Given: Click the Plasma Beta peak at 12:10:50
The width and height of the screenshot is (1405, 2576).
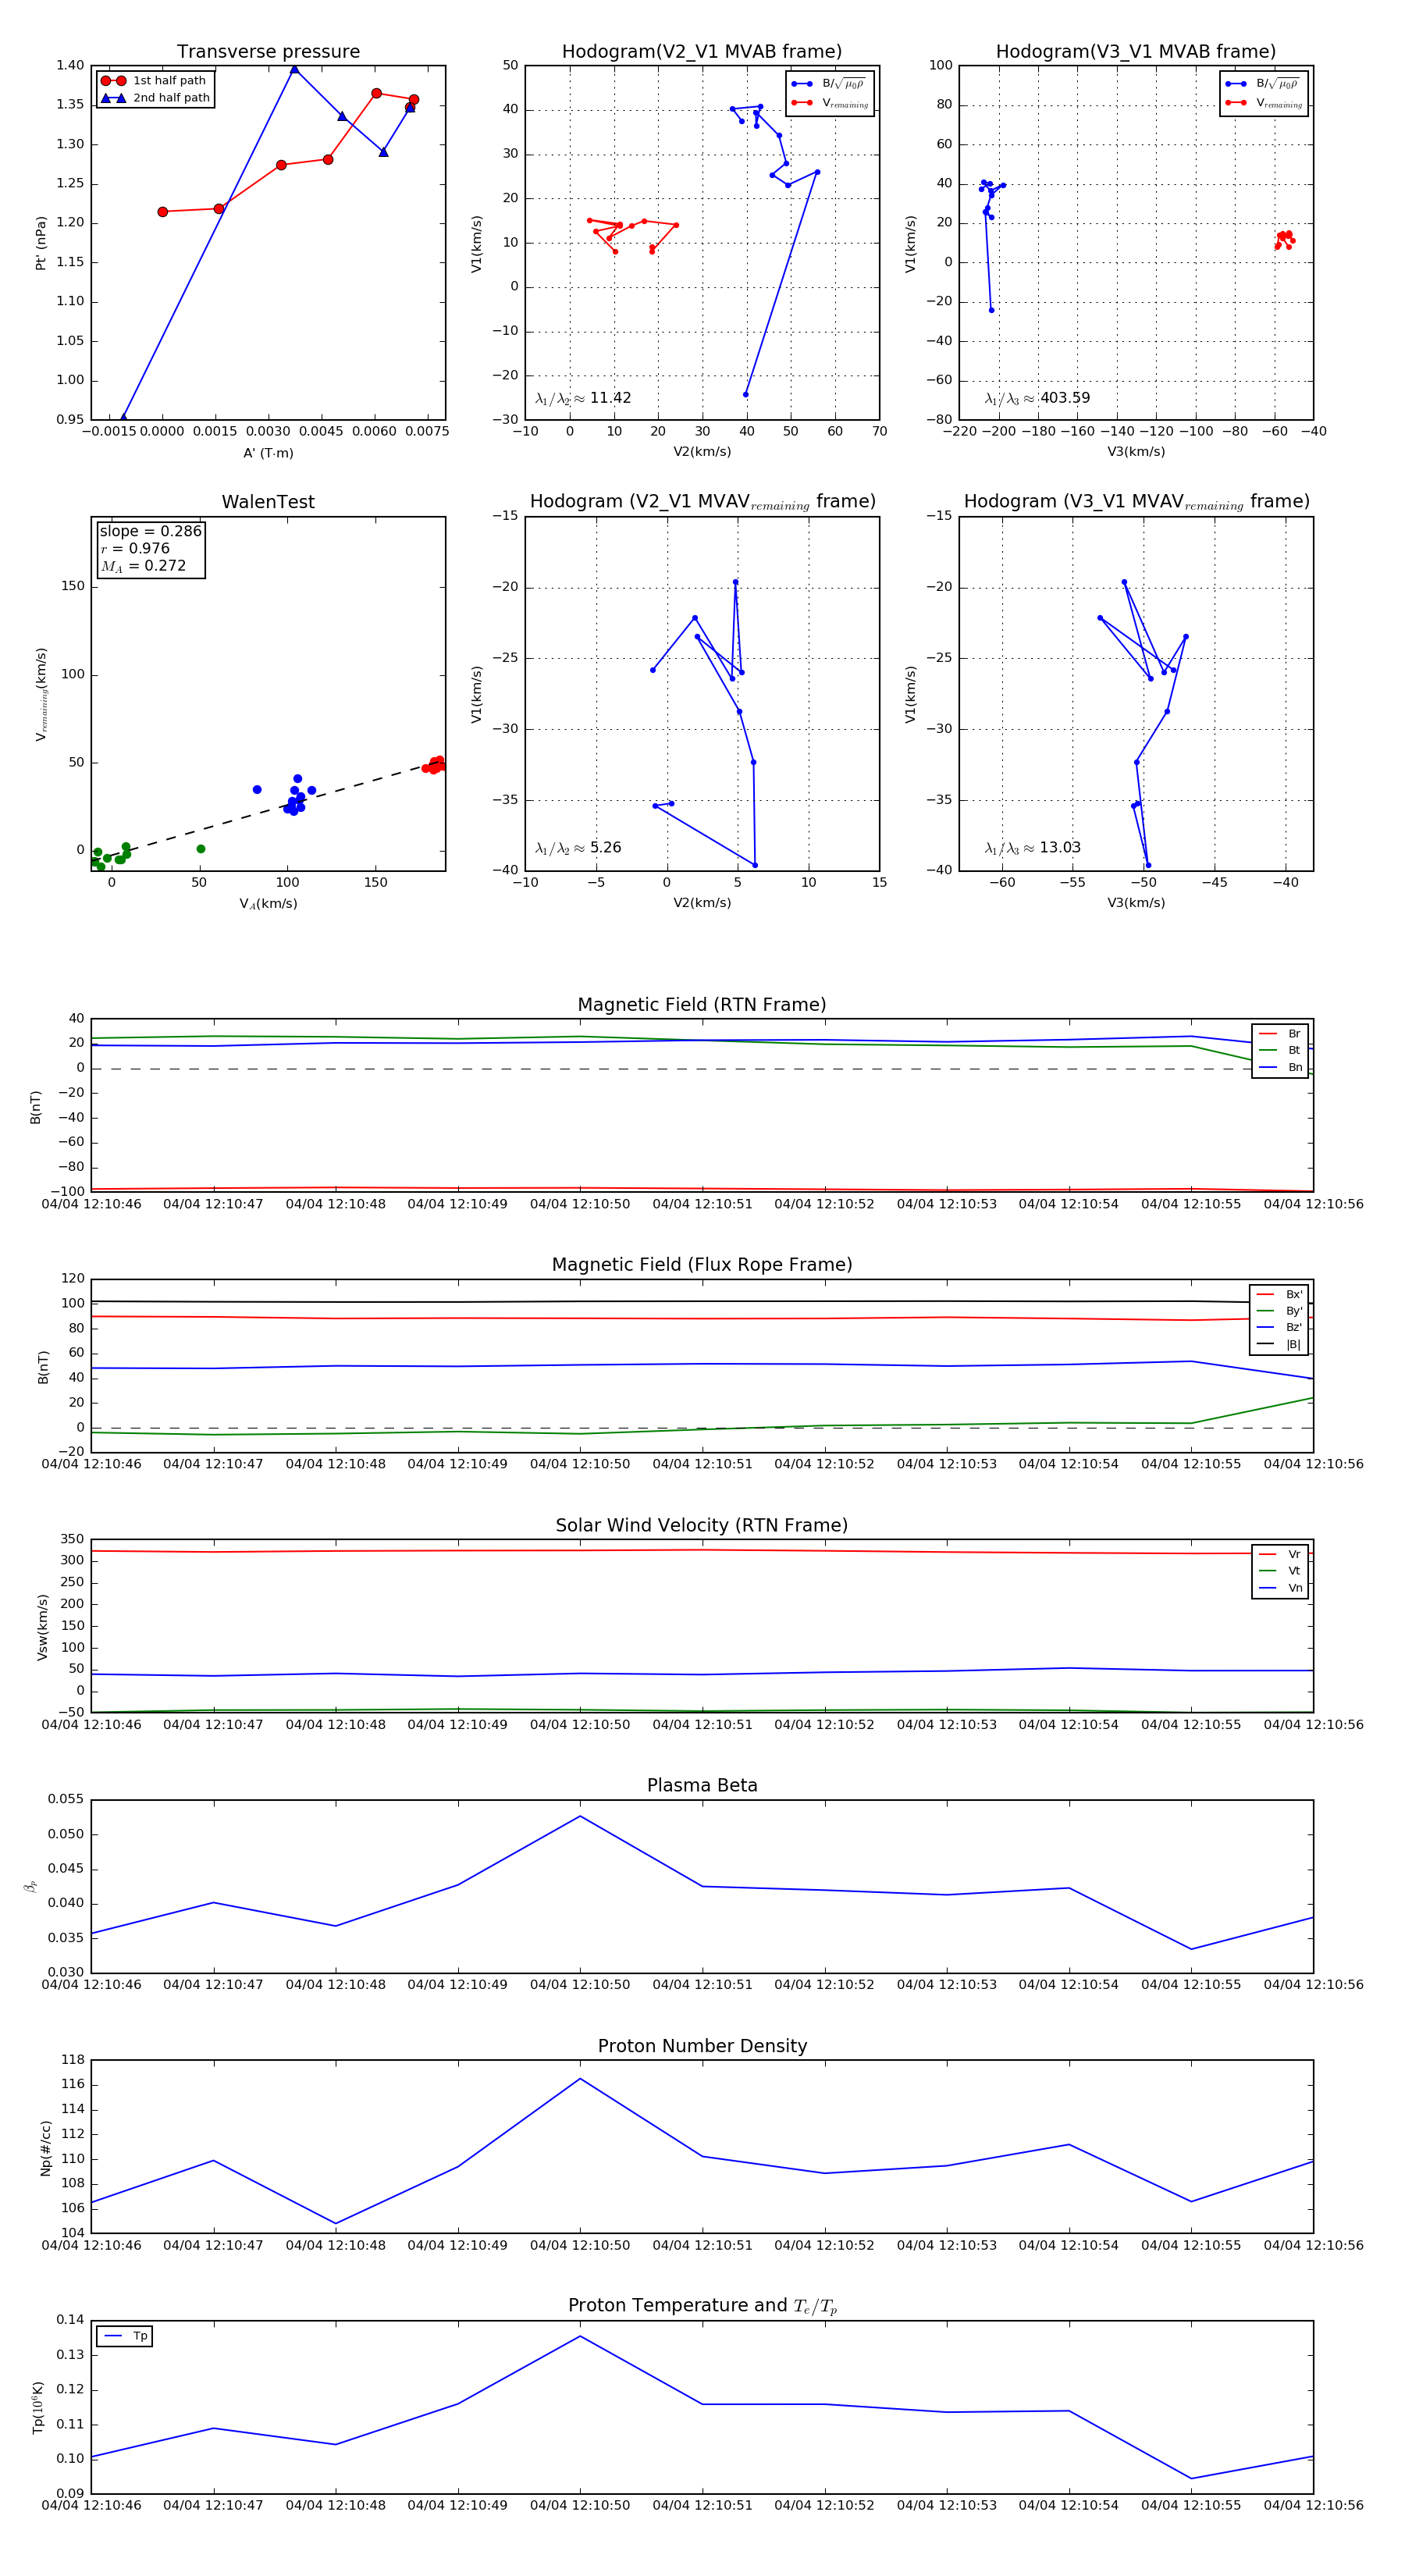Looking at the screenshot, I should tap(580, 1816).
